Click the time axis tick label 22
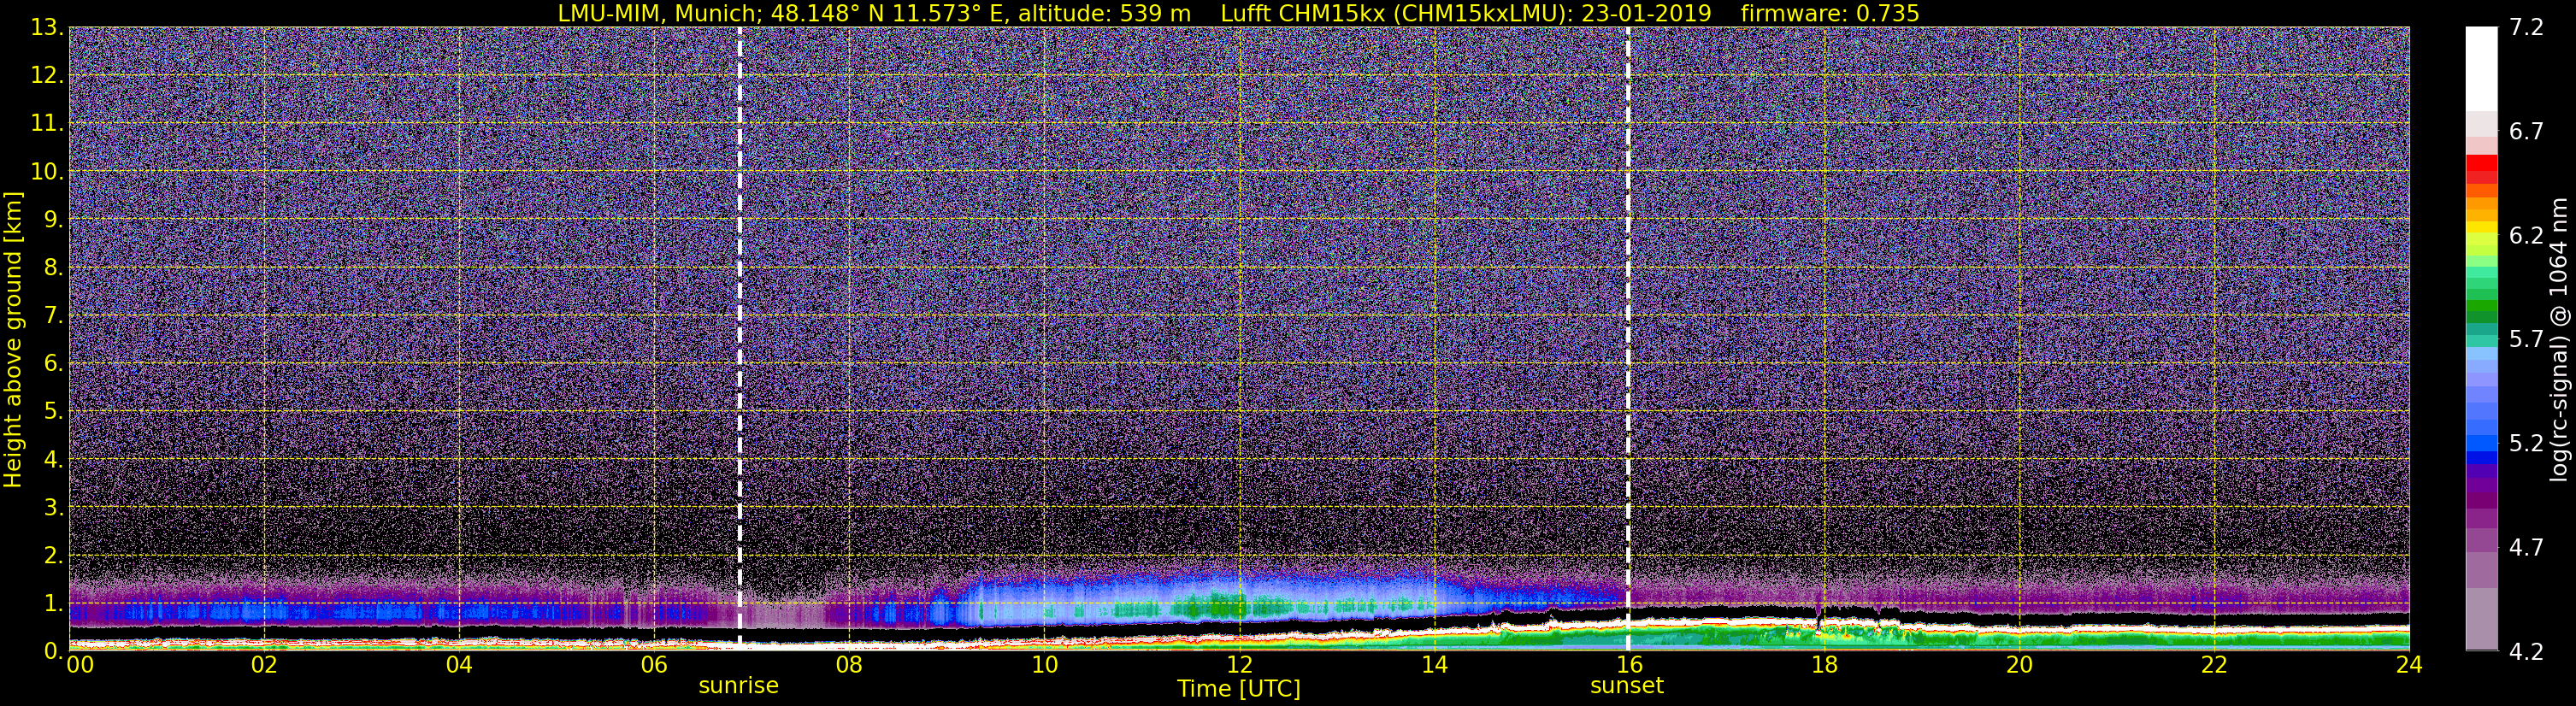This screenshot has width=2576, height=706. coord(2214,665)
